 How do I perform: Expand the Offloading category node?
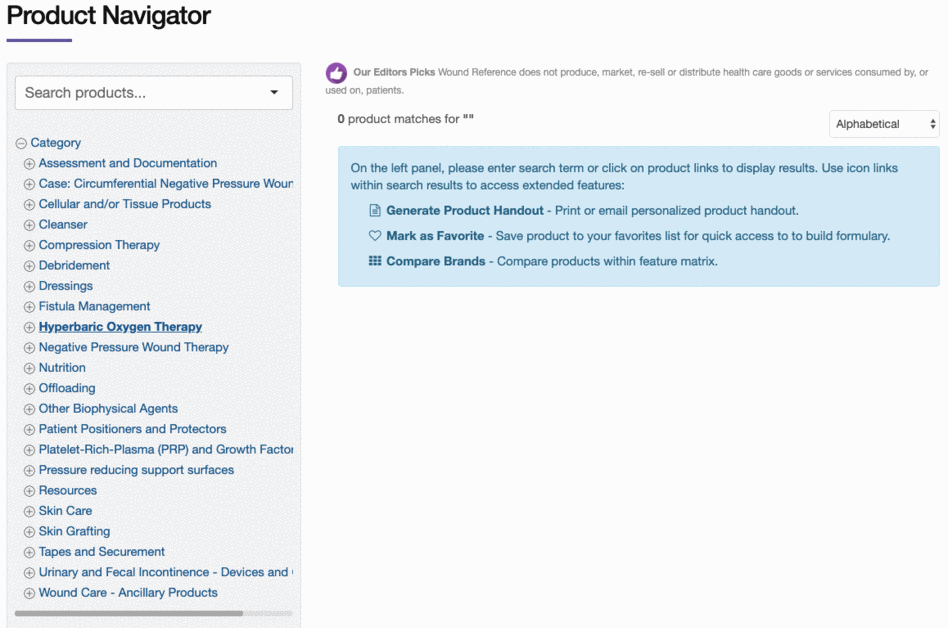pyautogui.click(x=29, y=389)
